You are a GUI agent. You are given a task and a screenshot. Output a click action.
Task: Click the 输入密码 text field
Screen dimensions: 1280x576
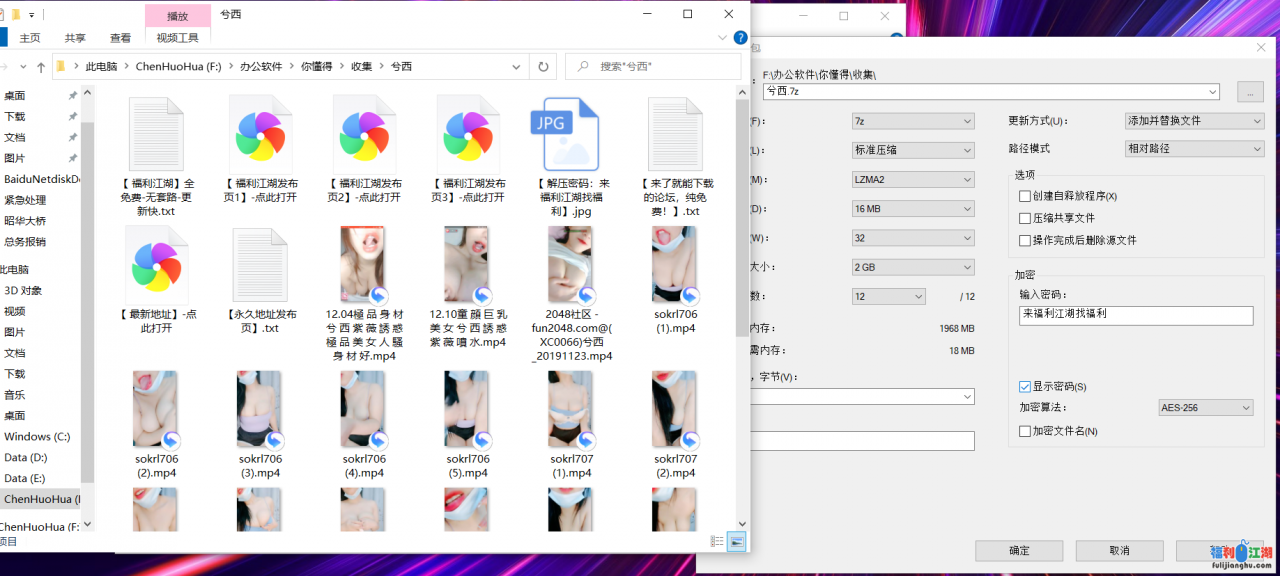(1135, 315)
